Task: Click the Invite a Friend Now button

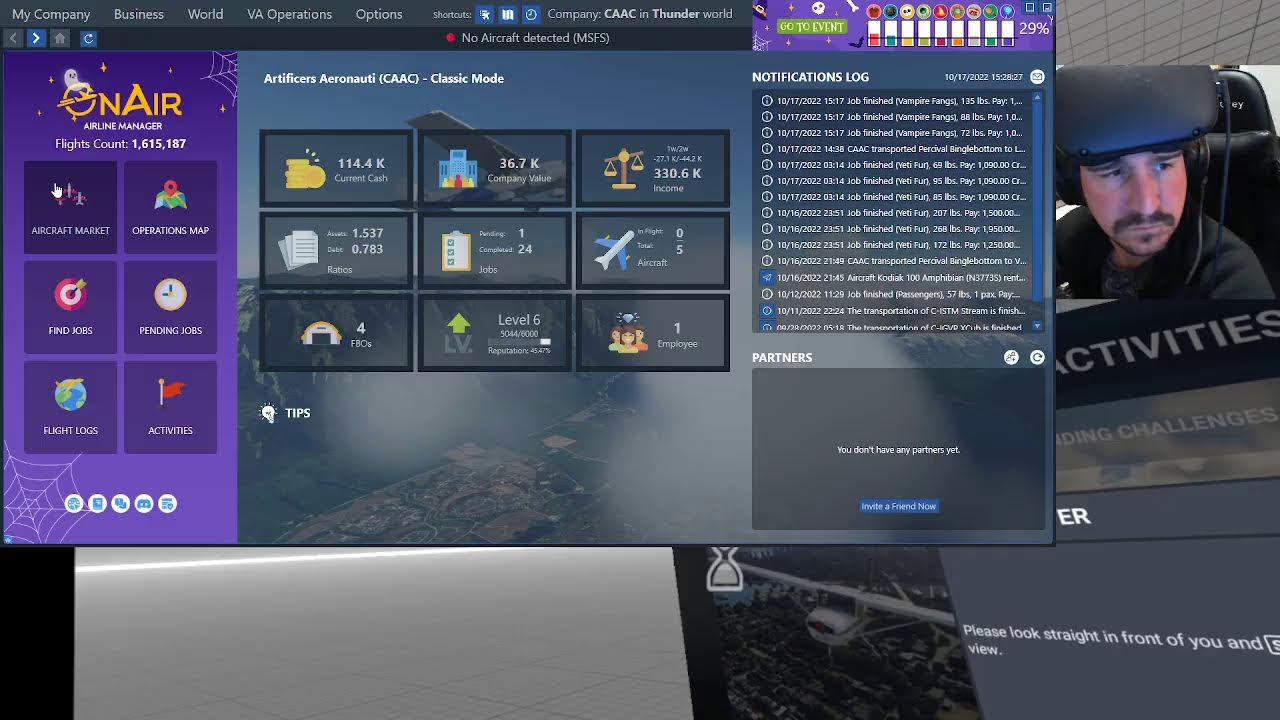Action: [899, 506]
